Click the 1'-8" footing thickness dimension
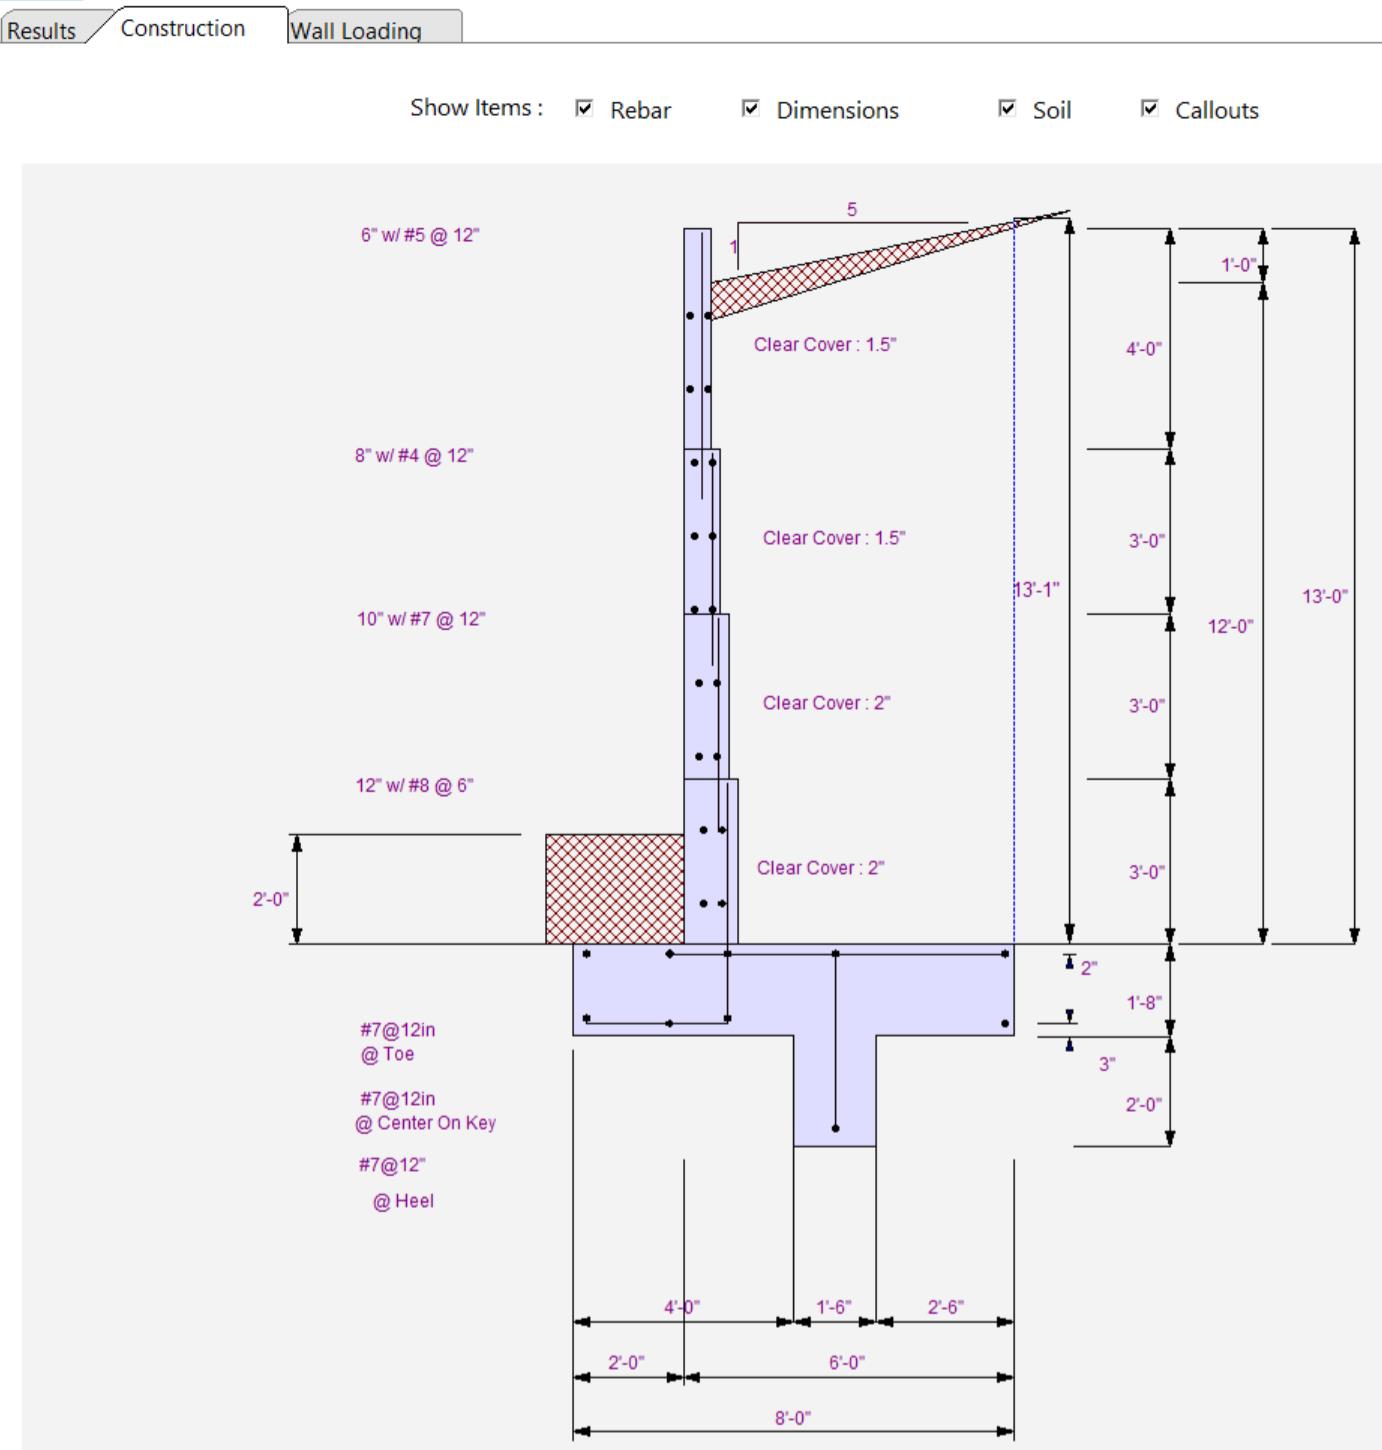The width and height of the screenshot is (1382, 1450). point(1144,1003)
